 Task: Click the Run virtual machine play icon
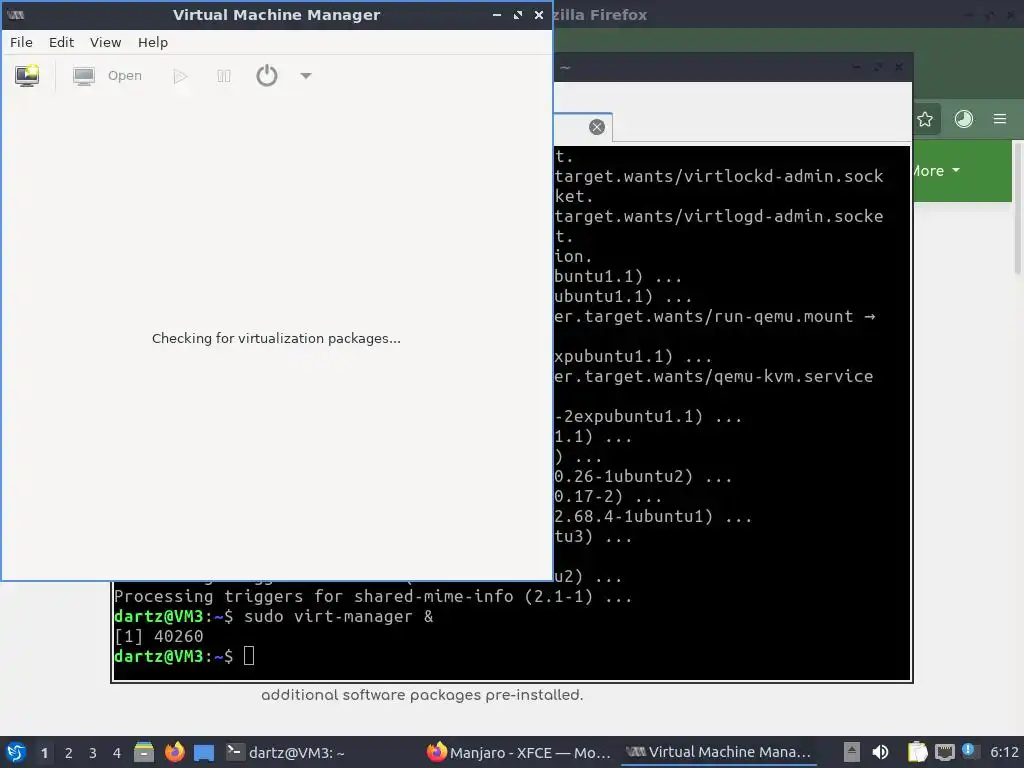click(180, 76)
